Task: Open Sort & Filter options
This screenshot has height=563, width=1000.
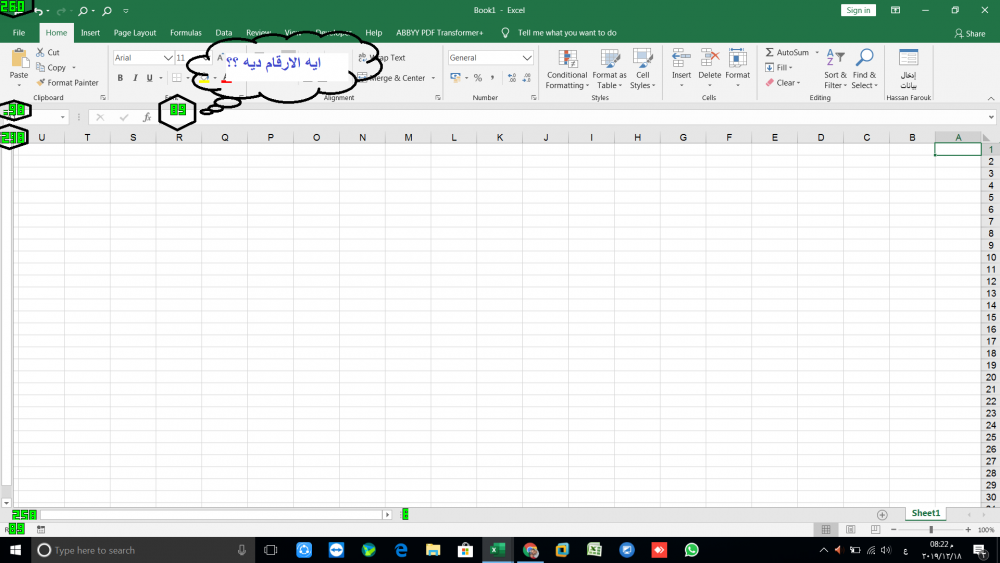Action: click(x=835, y=69)
